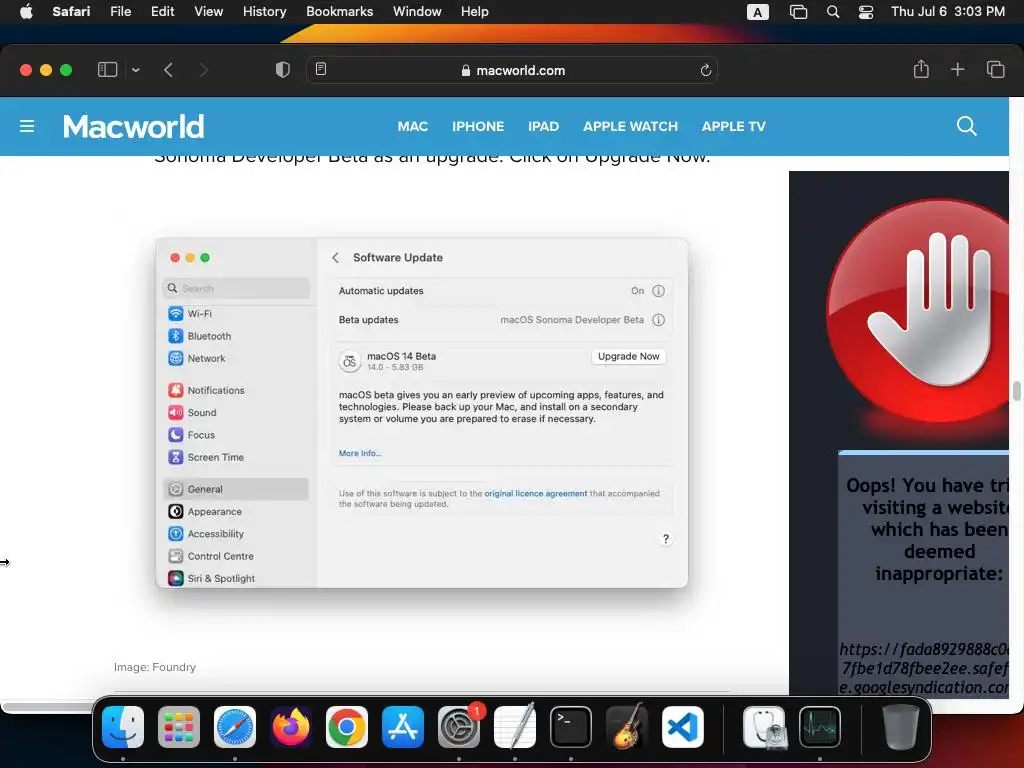
Task: Open System Settings from the Dock
Action: point(459,727)
